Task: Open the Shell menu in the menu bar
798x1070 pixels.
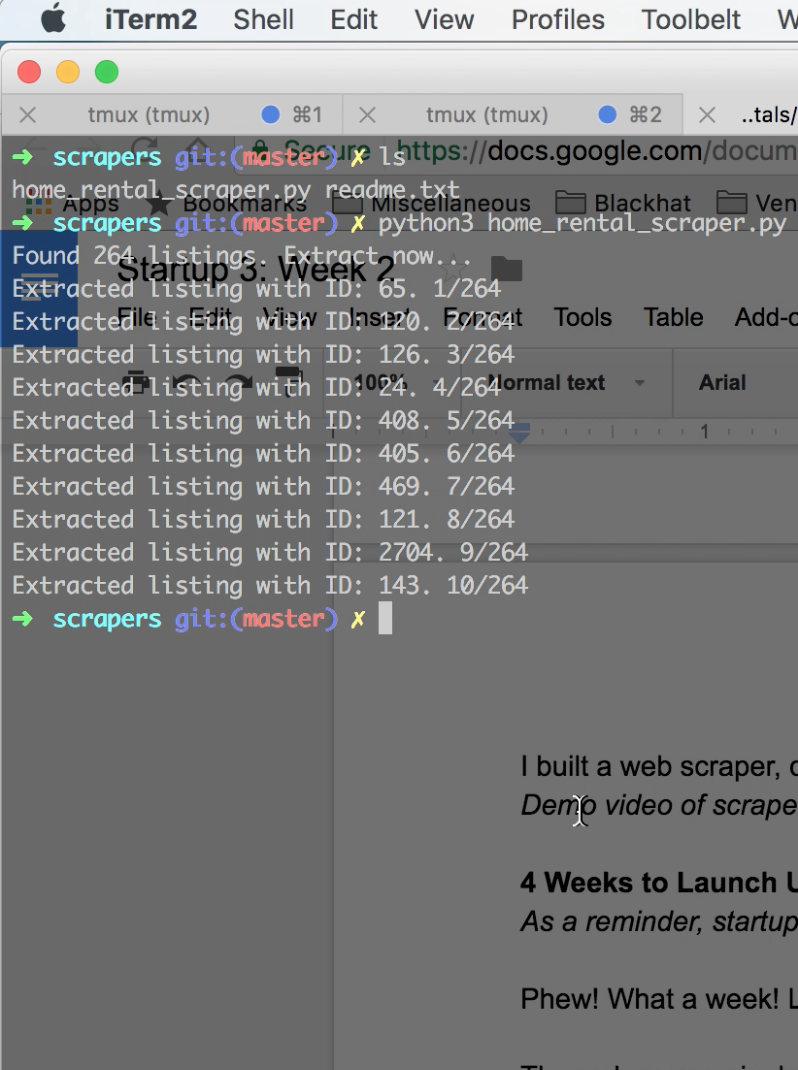Action: tap(264, 20)
